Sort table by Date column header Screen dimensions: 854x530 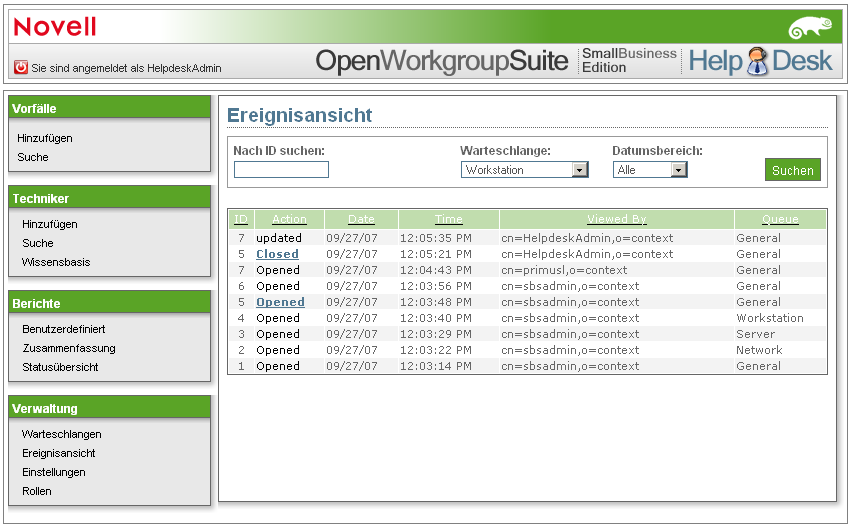(x=361, y=219)
